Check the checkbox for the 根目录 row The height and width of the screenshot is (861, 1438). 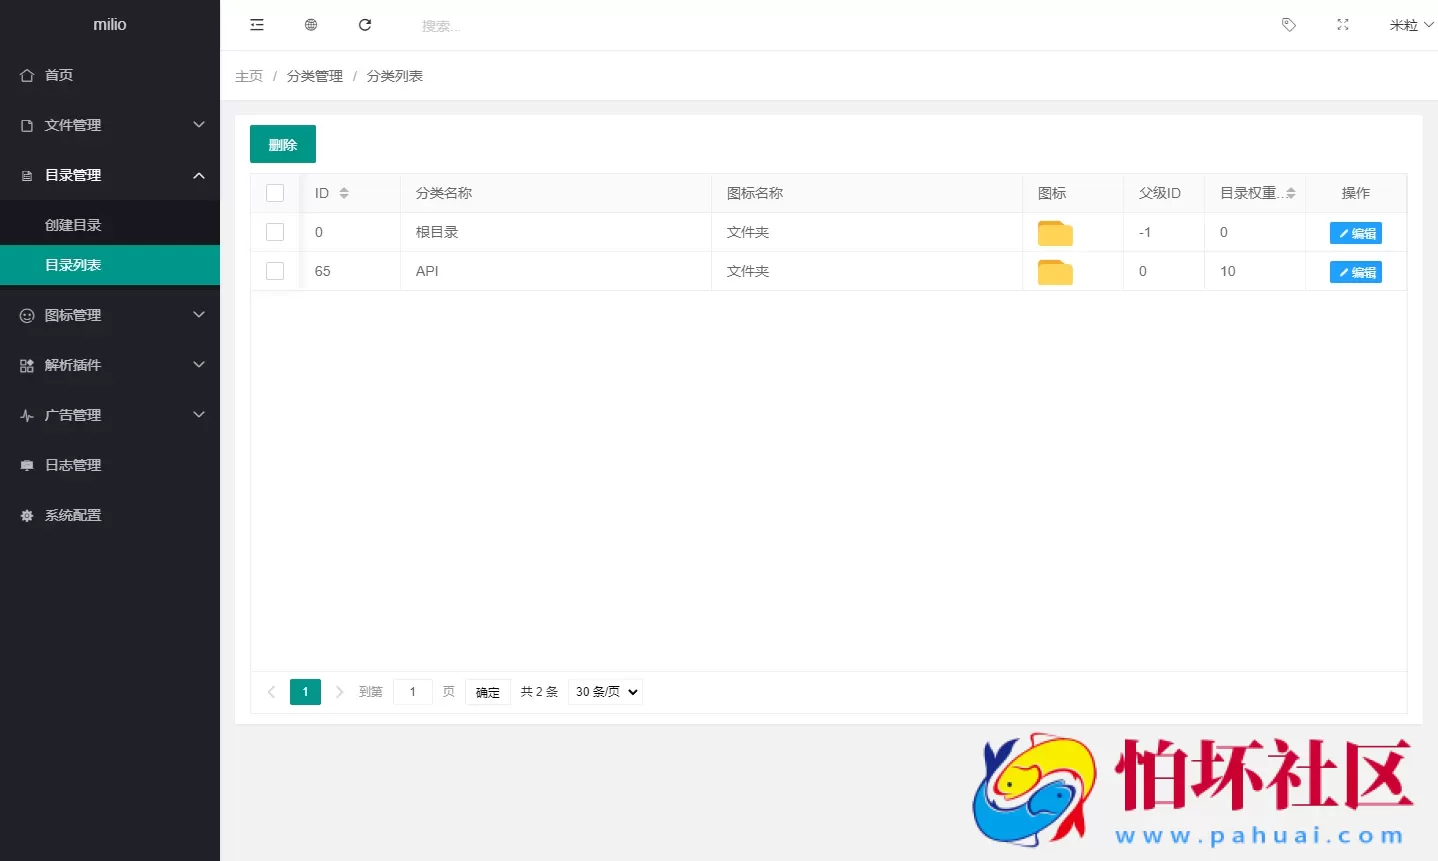[275, 232]
